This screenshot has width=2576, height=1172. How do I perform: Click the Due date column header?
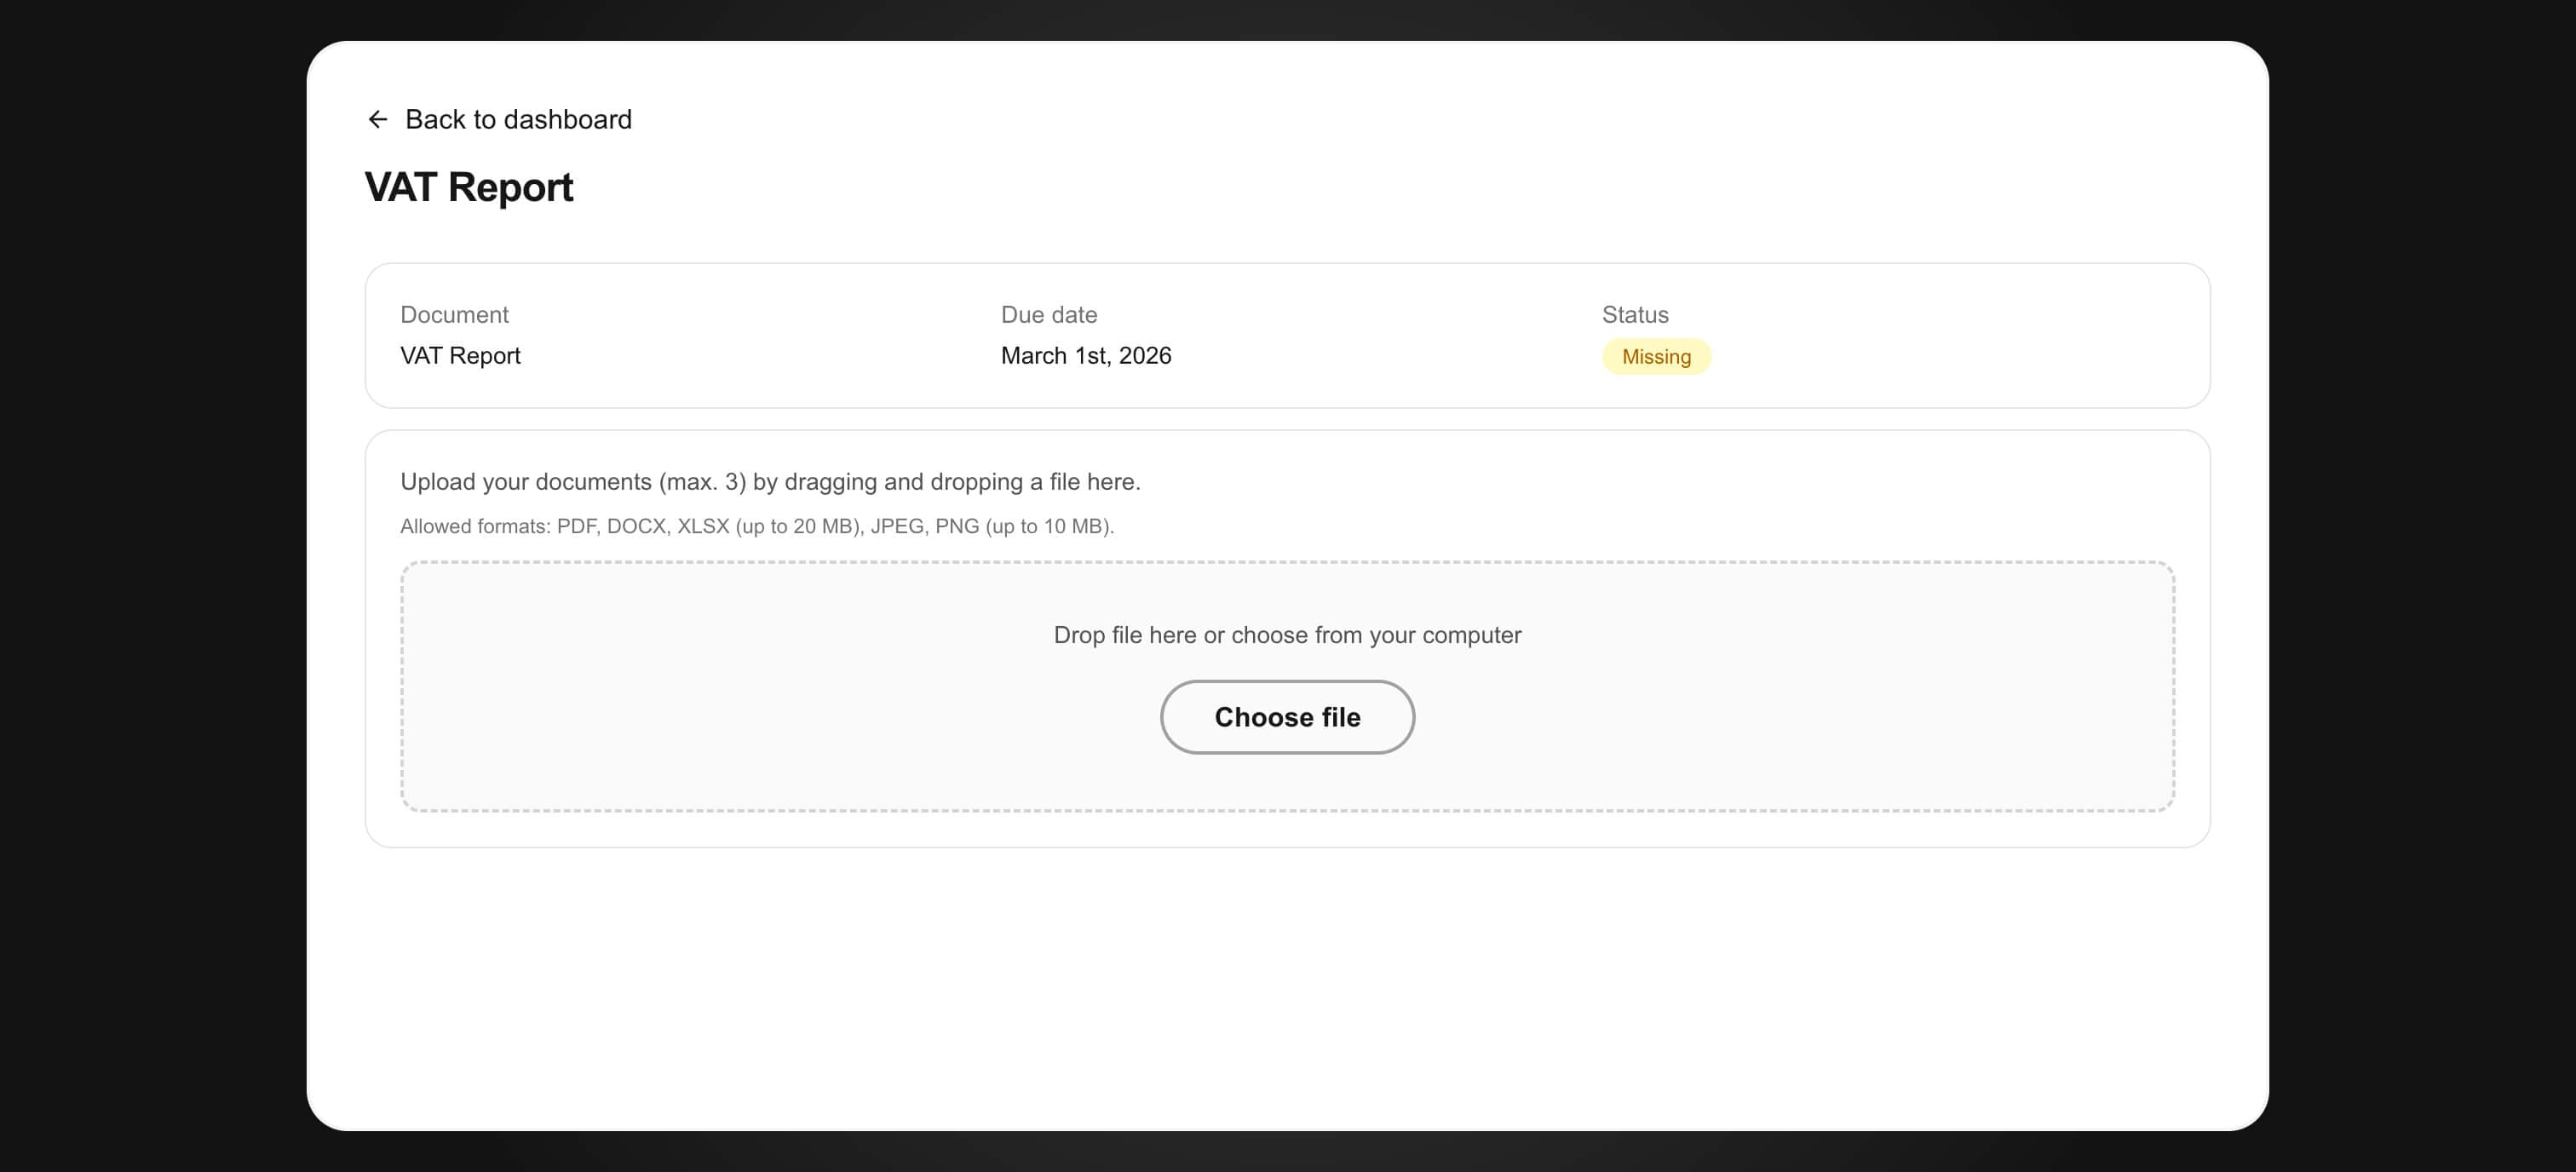[x=1049, y=314]
